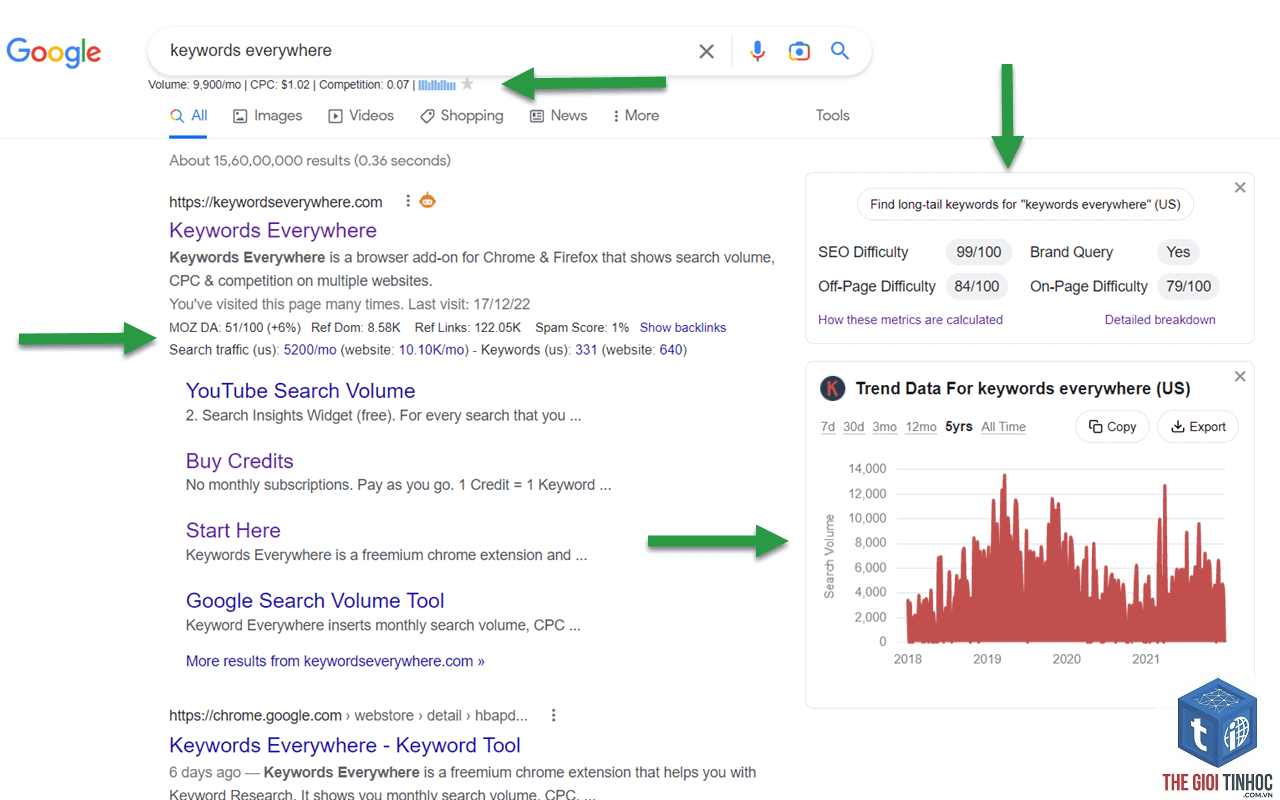The image size is (1280, 800).
Task: Click the Brand Query Yes value
Action: (1178, 252)
